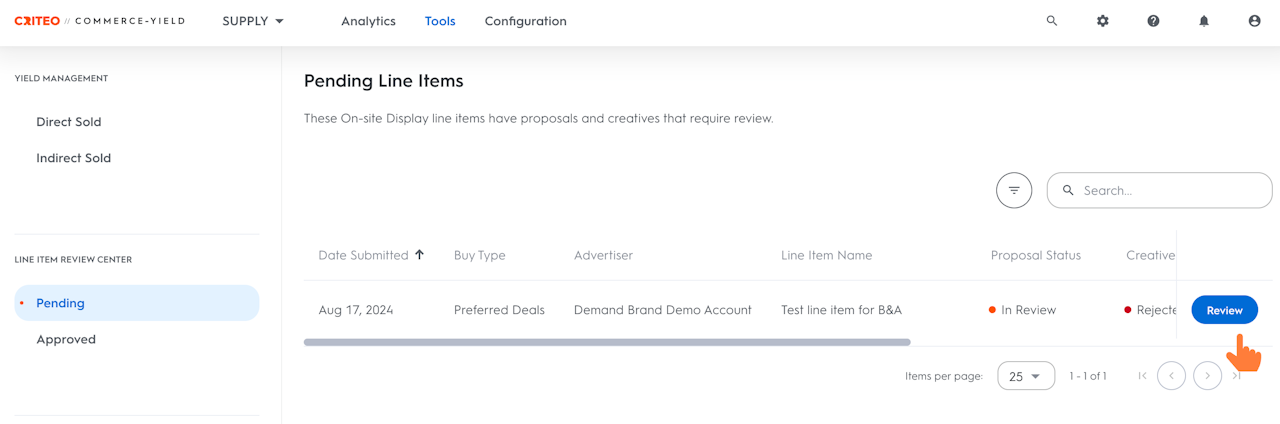
Task: Open Direct Sold in sidebar
Action: pos(69,122)
